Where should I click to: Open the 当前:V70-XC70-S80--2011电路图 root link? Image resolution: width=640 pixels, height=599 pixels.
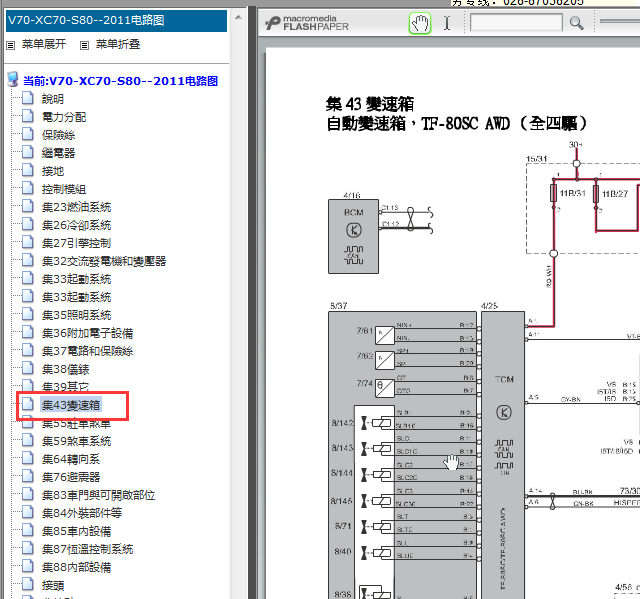click(x=120, y=81)
